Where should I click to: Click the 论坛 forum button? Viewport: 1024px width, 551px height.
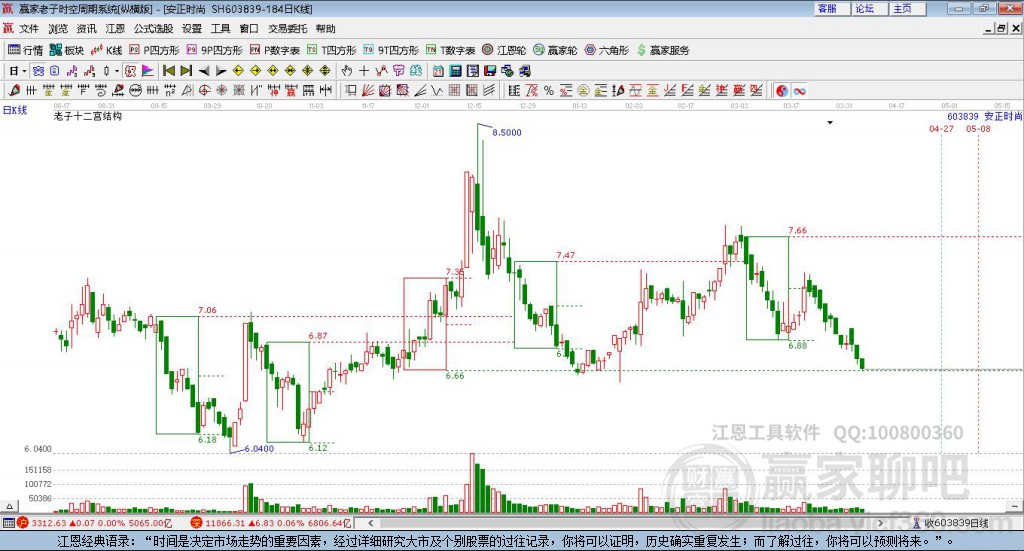point(870,8)
